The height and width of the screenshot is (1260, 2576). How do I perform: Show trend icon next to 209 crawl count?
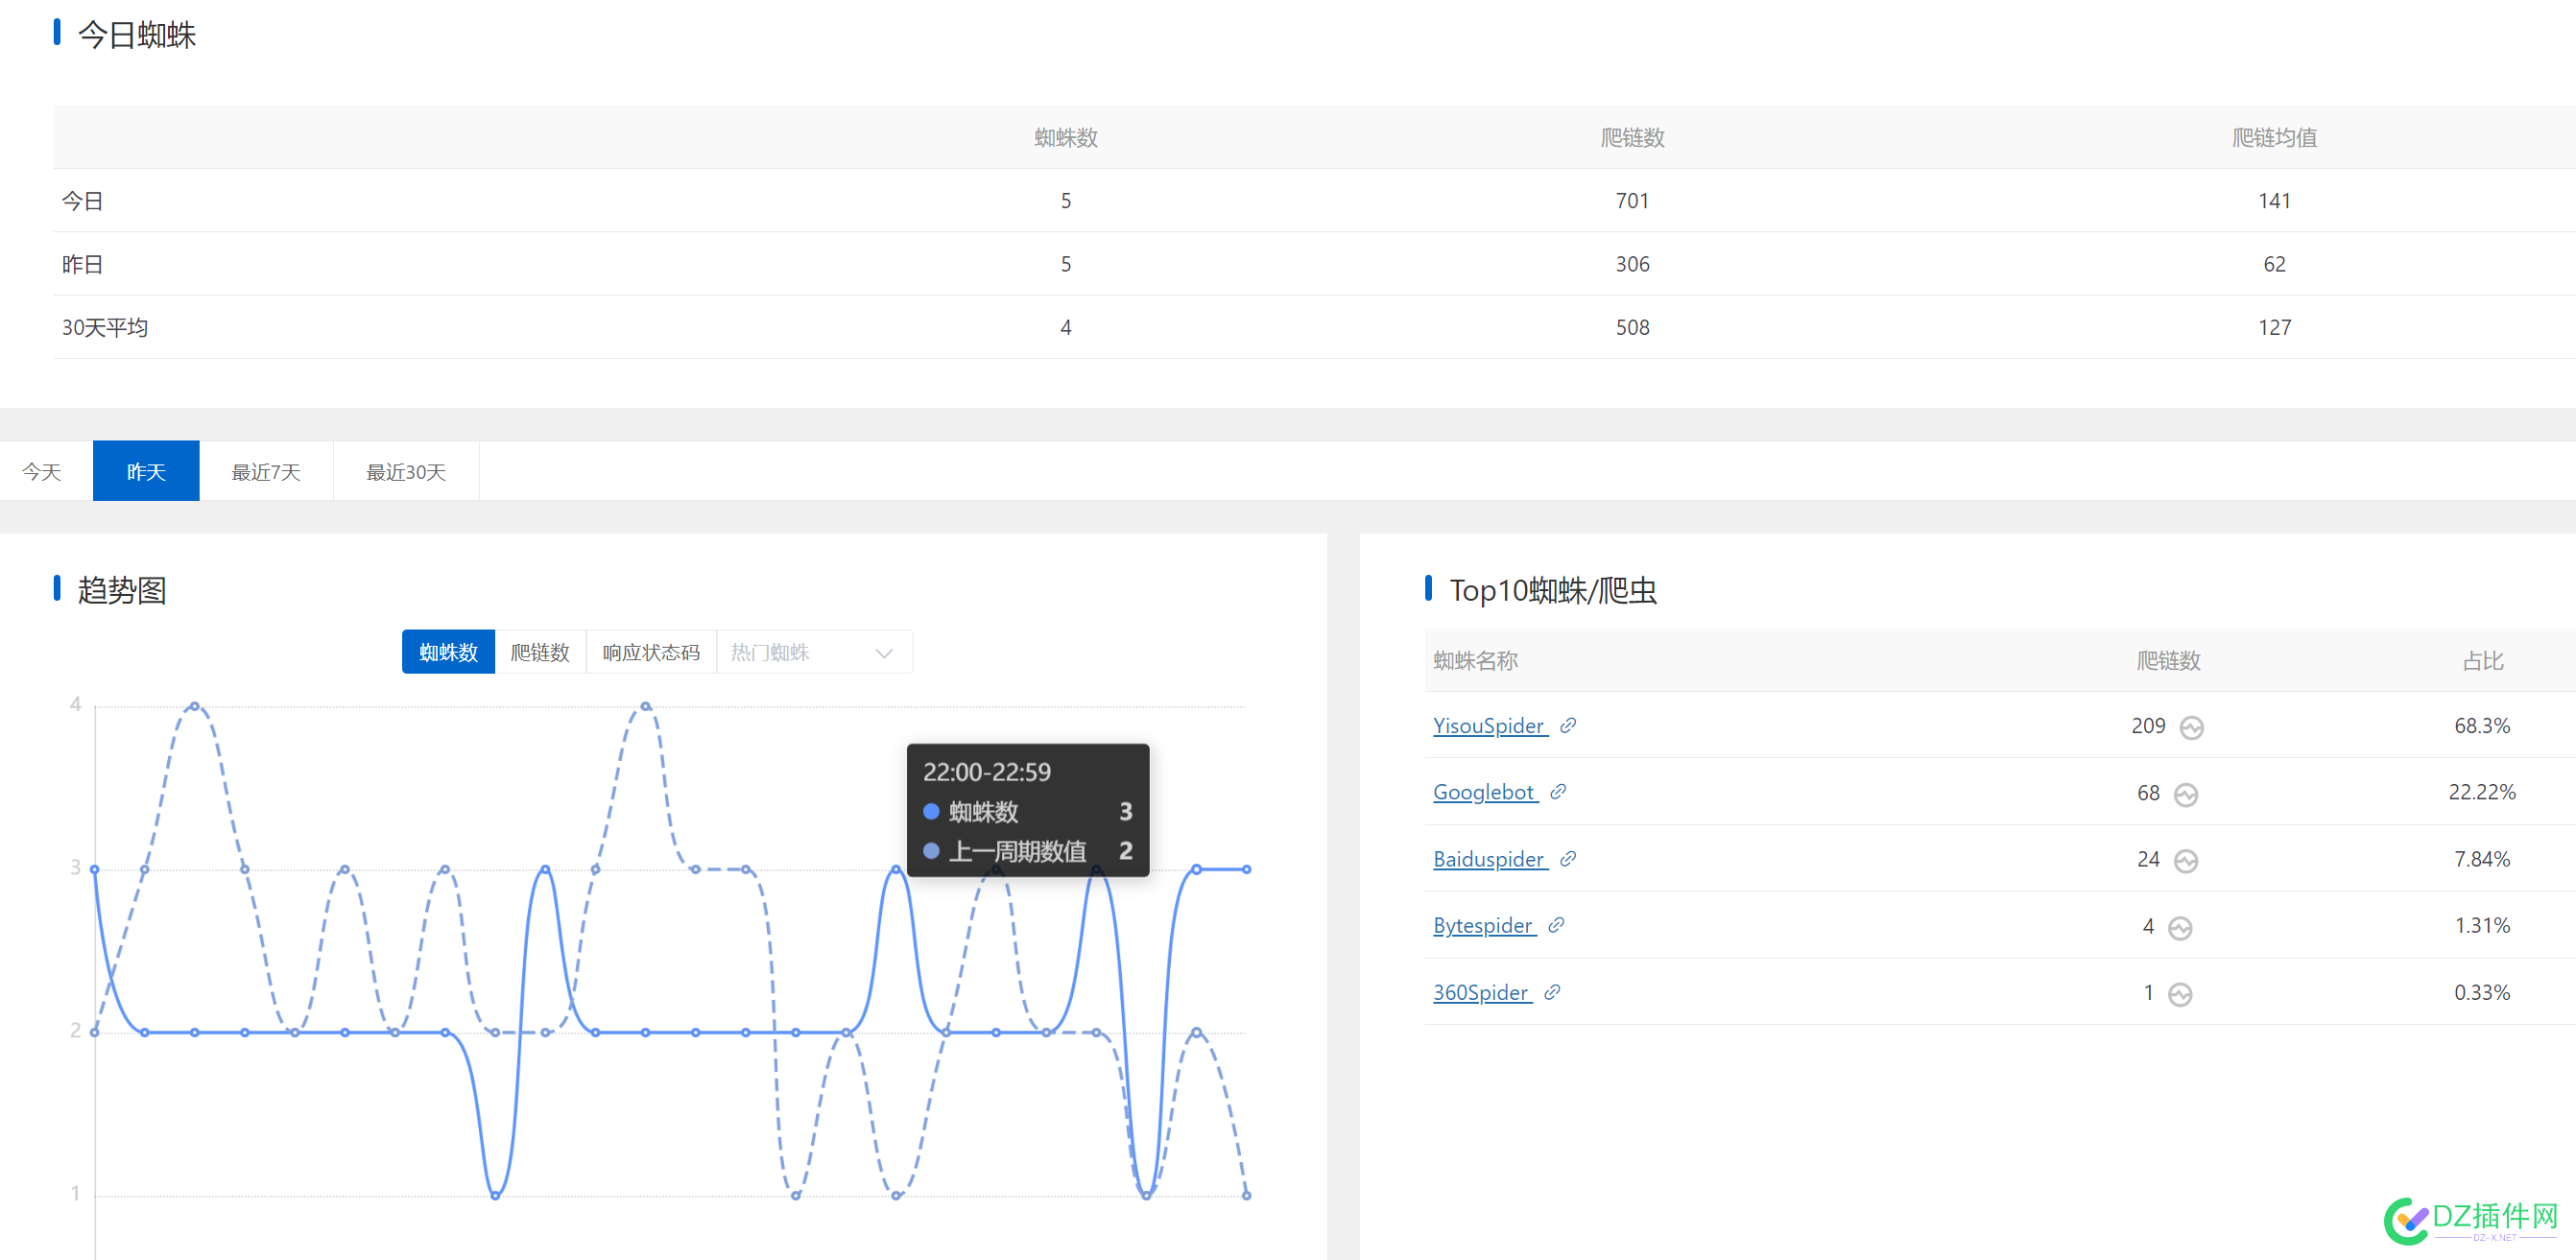[2192, 727]
